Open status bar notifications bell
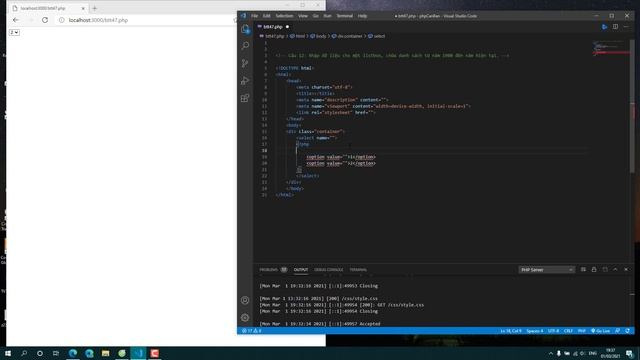 click(x=627, y=331)
